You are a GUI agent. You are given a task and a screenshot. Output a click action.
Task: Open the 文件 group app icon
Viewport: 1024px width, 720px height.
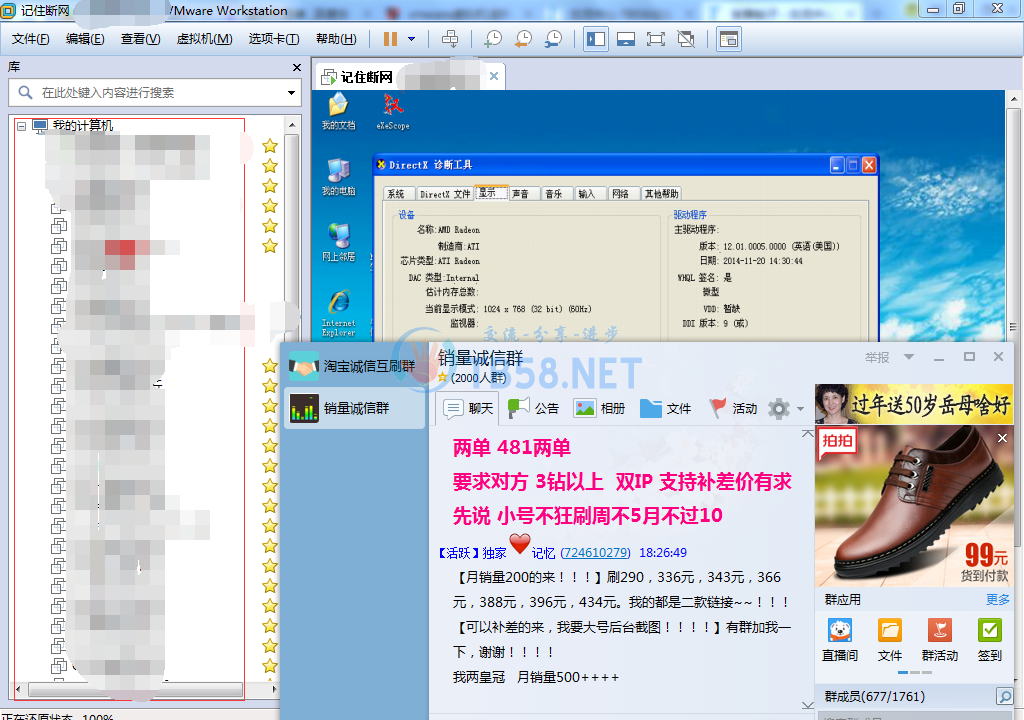click(x=889, y=640)
